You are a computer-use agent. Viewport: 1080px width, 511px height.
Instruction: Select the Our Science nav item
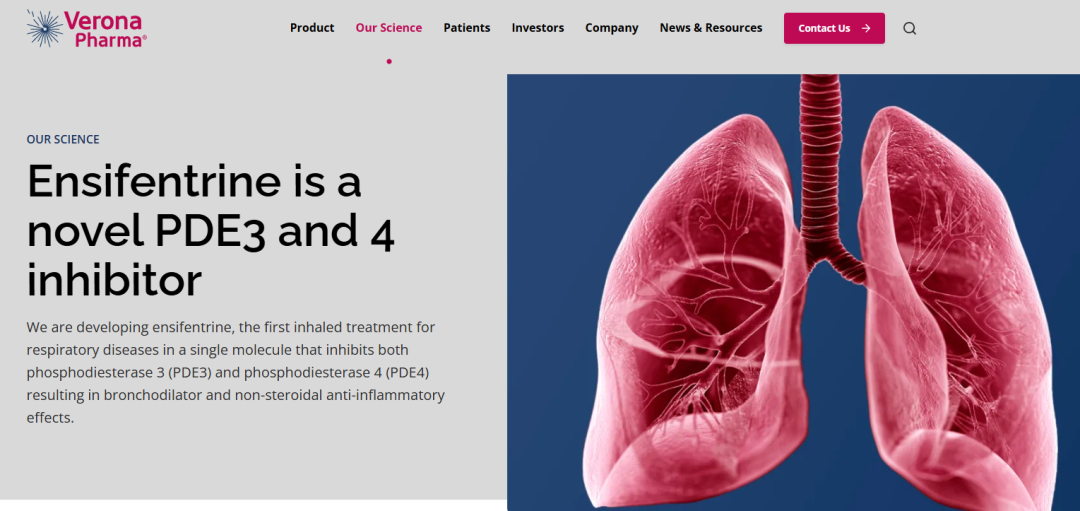tap(389, 28)
